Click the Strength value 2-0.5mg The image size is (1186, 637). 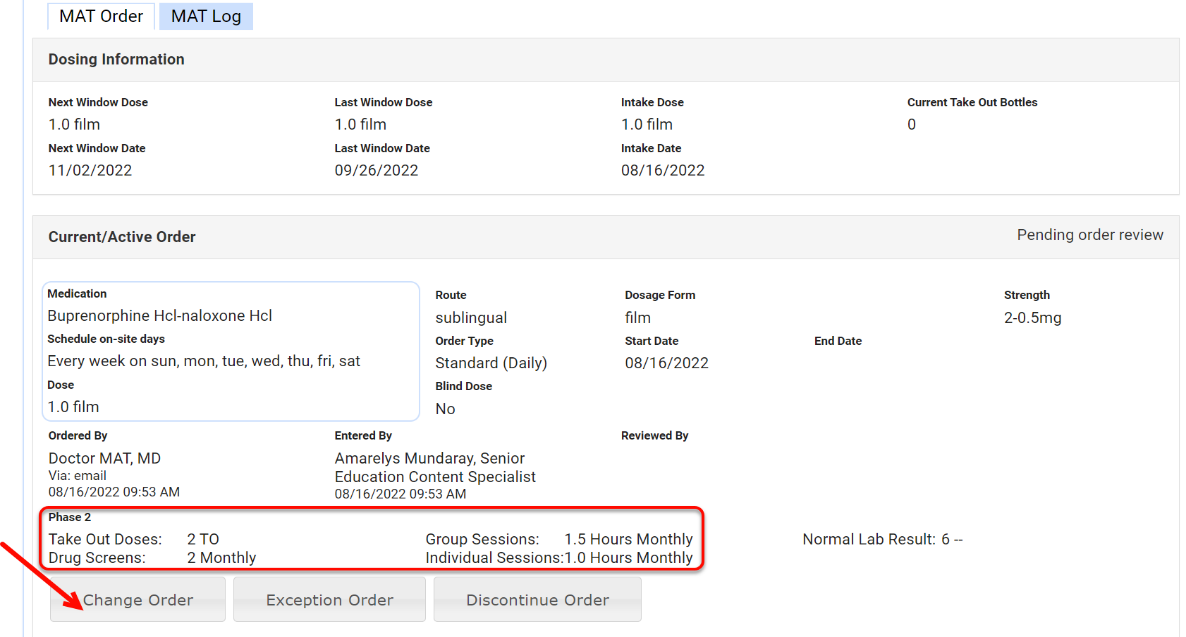point(1032,318)
